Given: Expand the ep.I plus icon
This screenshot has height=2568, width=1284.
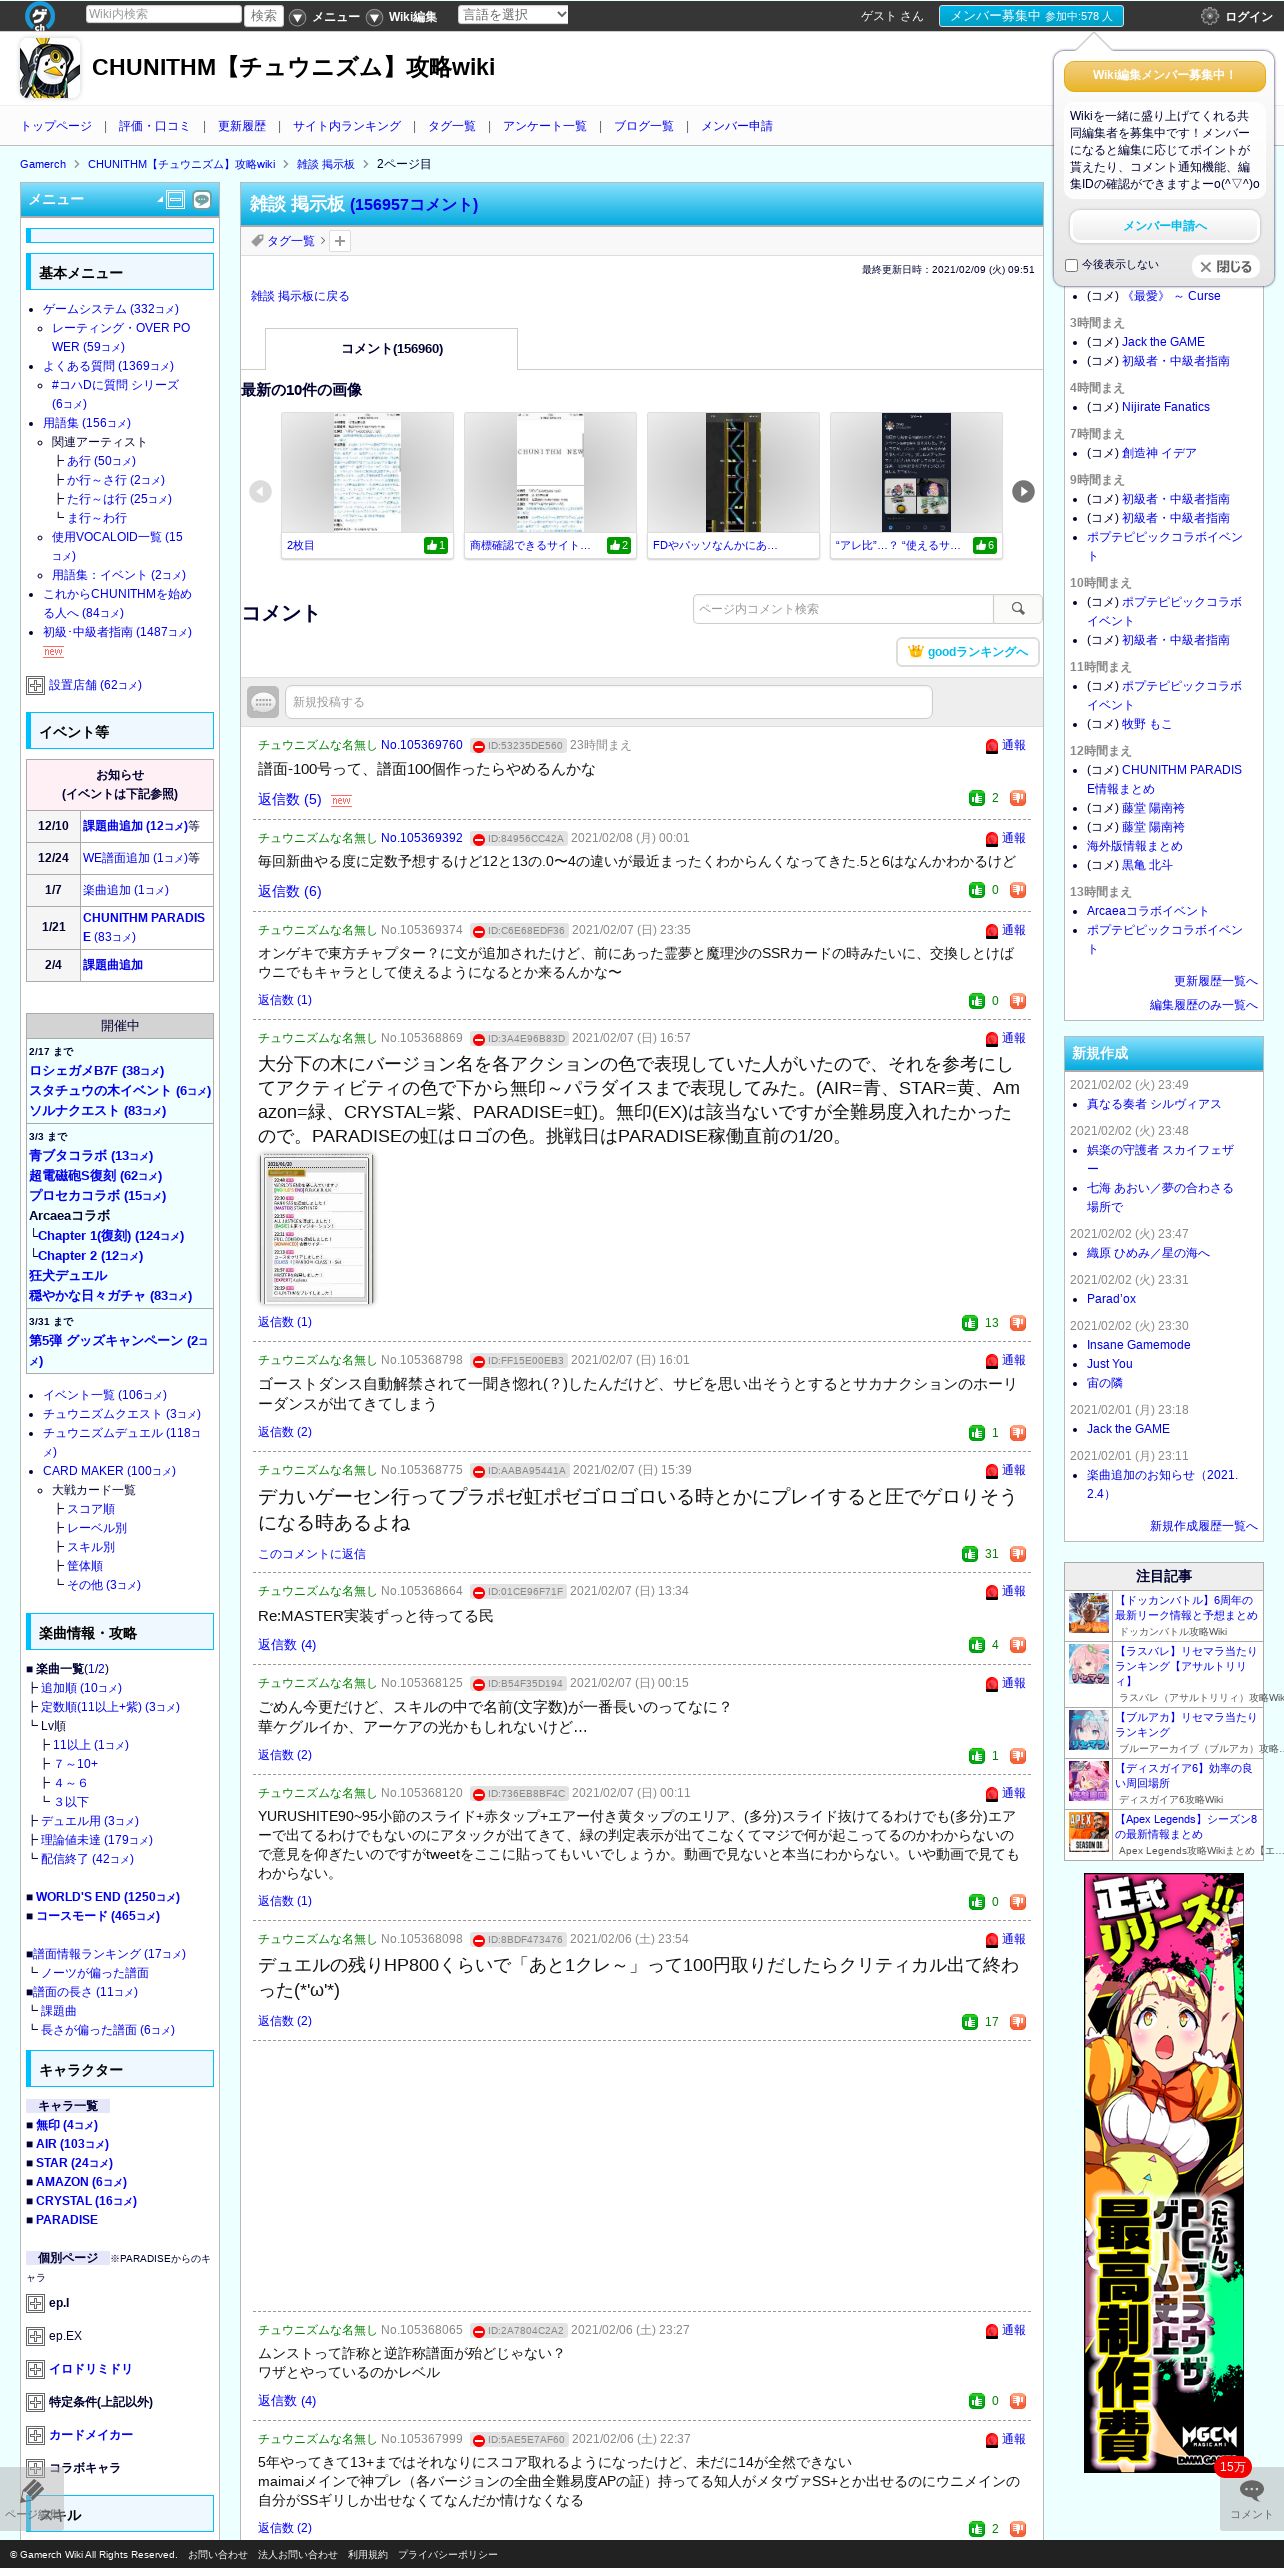Looking at the screenshot, I should pyautogui.click(x=35, y=2304).
